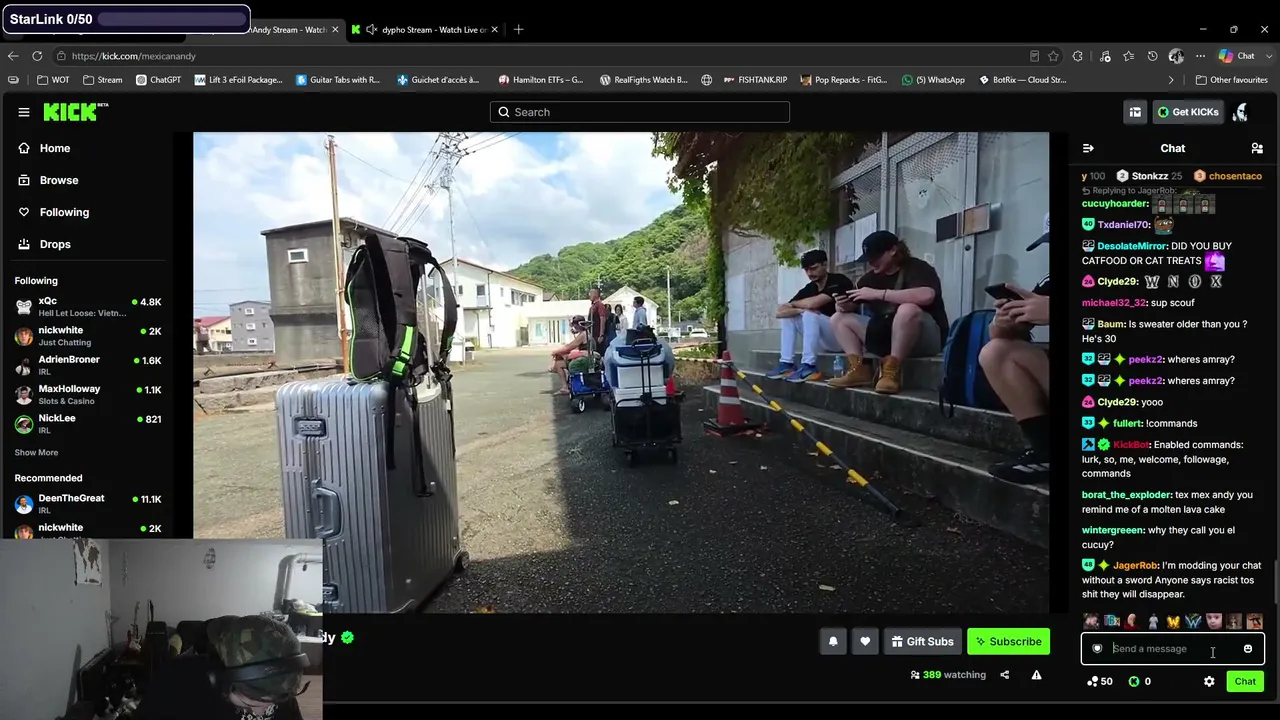Screen dimensions: 1280x720
Task: Turn on stream notifications with the bell
Action: click(833, 641)
